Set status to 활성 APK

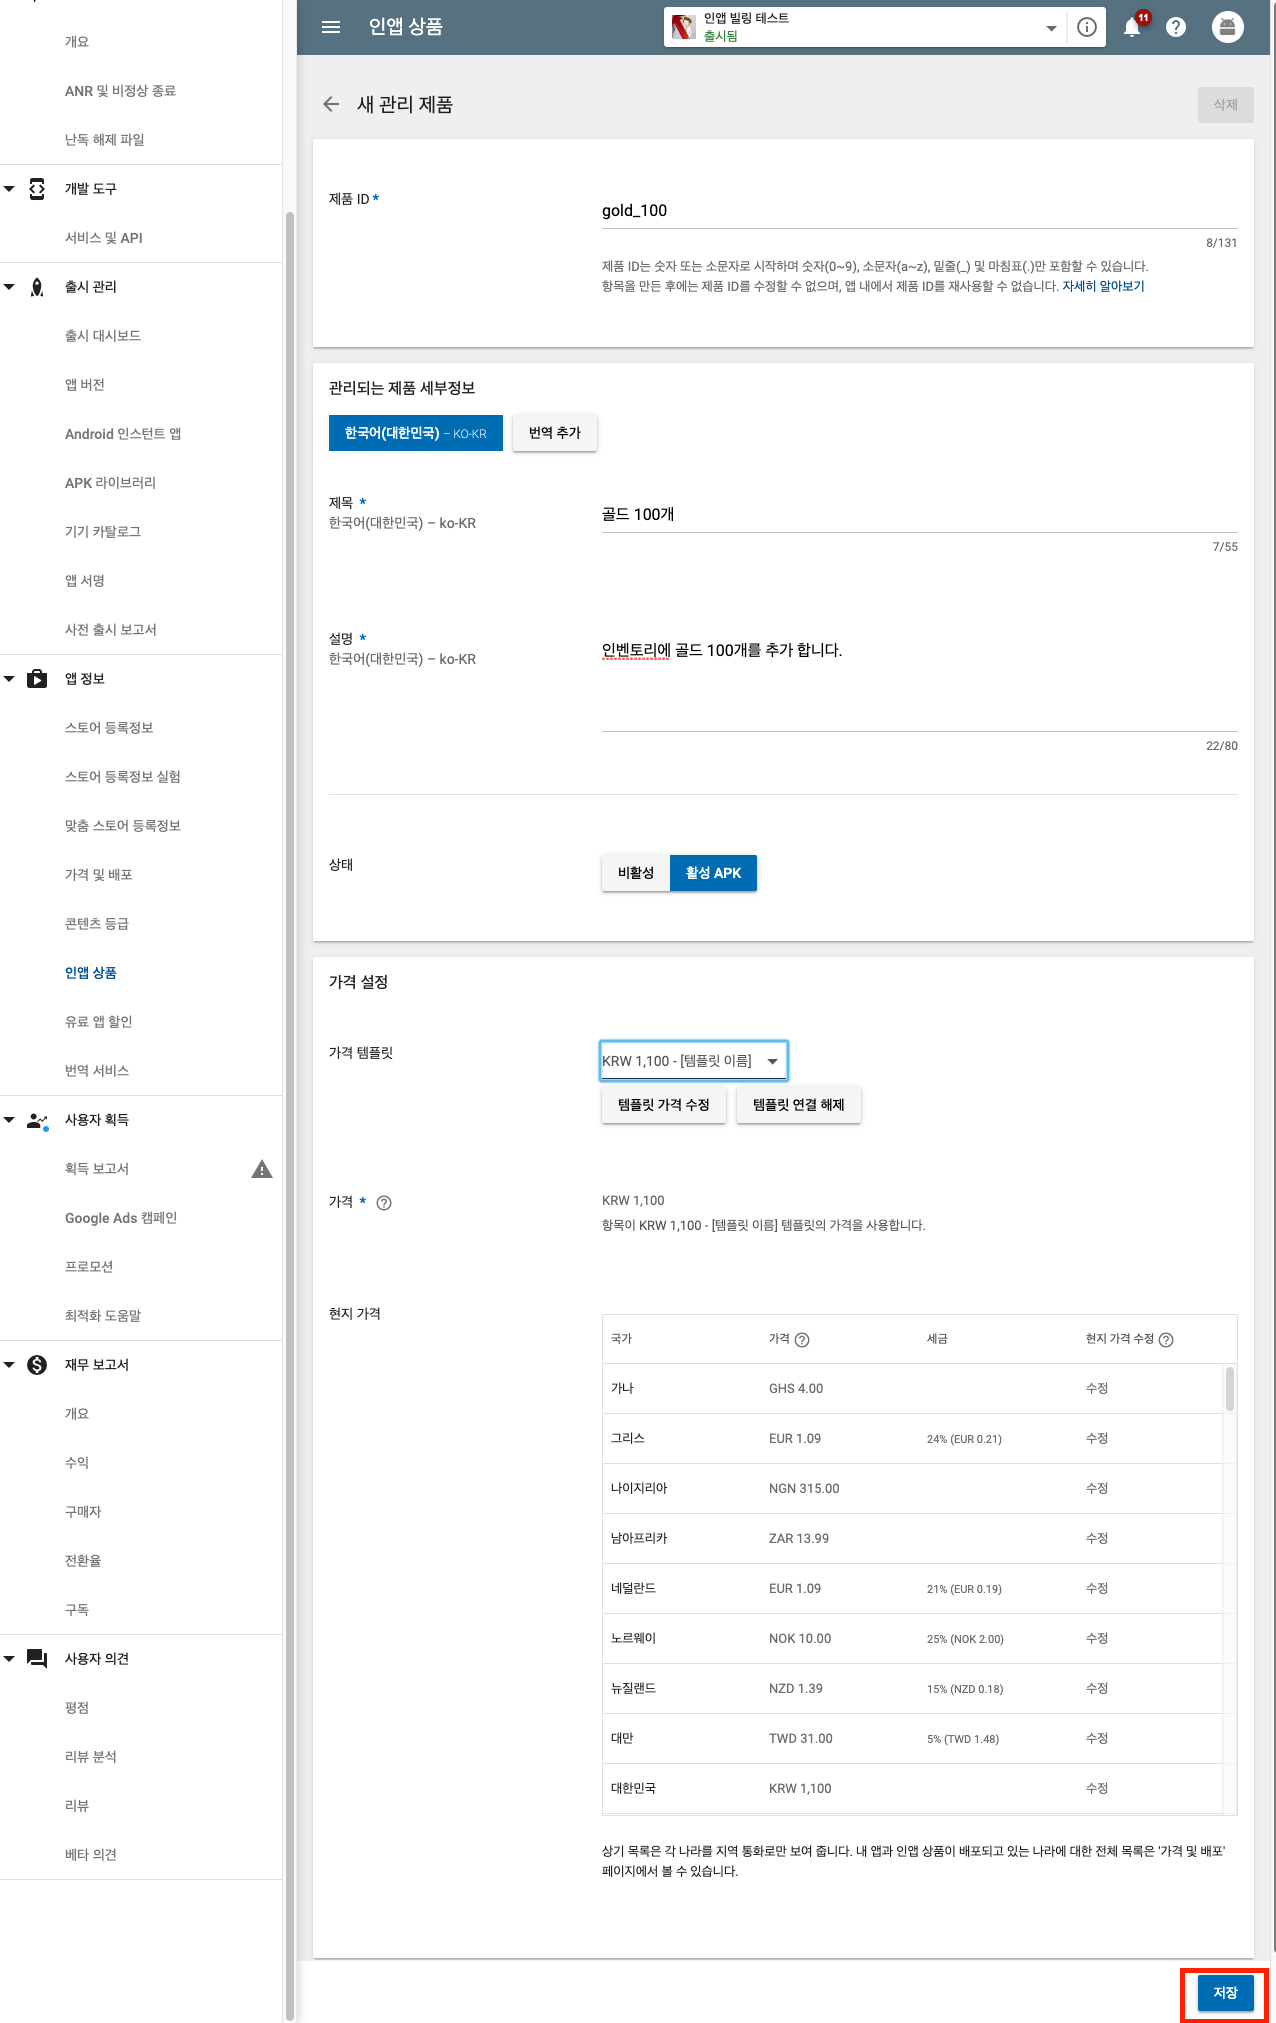[713, 873]
